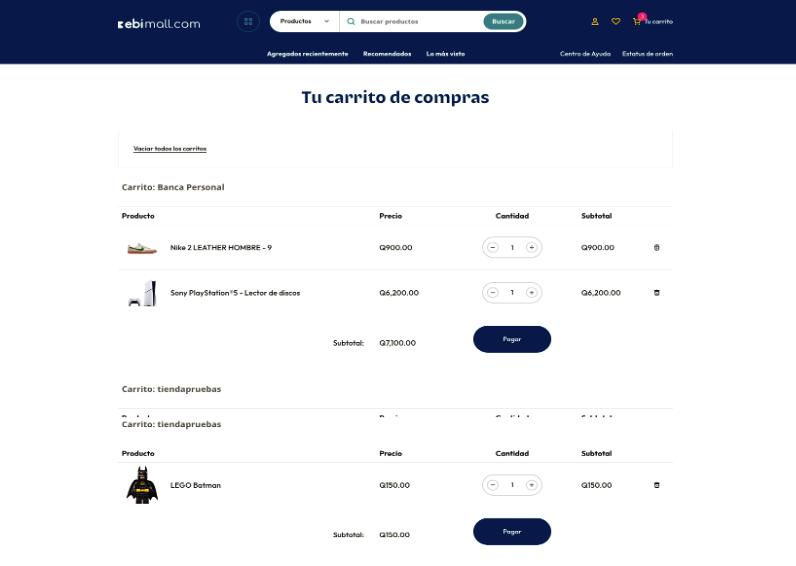796x566 pixels.
Task: Delete LEGO Batman with trash icon
Action: pyautogui.click(x=656, y=485)
